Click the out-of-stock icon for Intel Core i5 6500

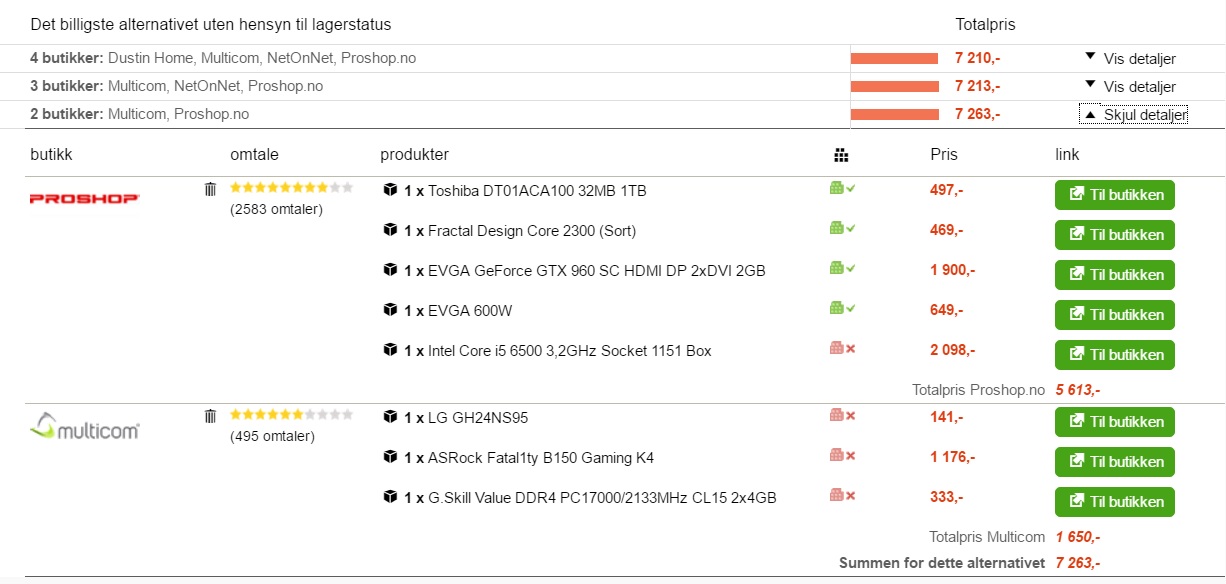coord(842,348)
